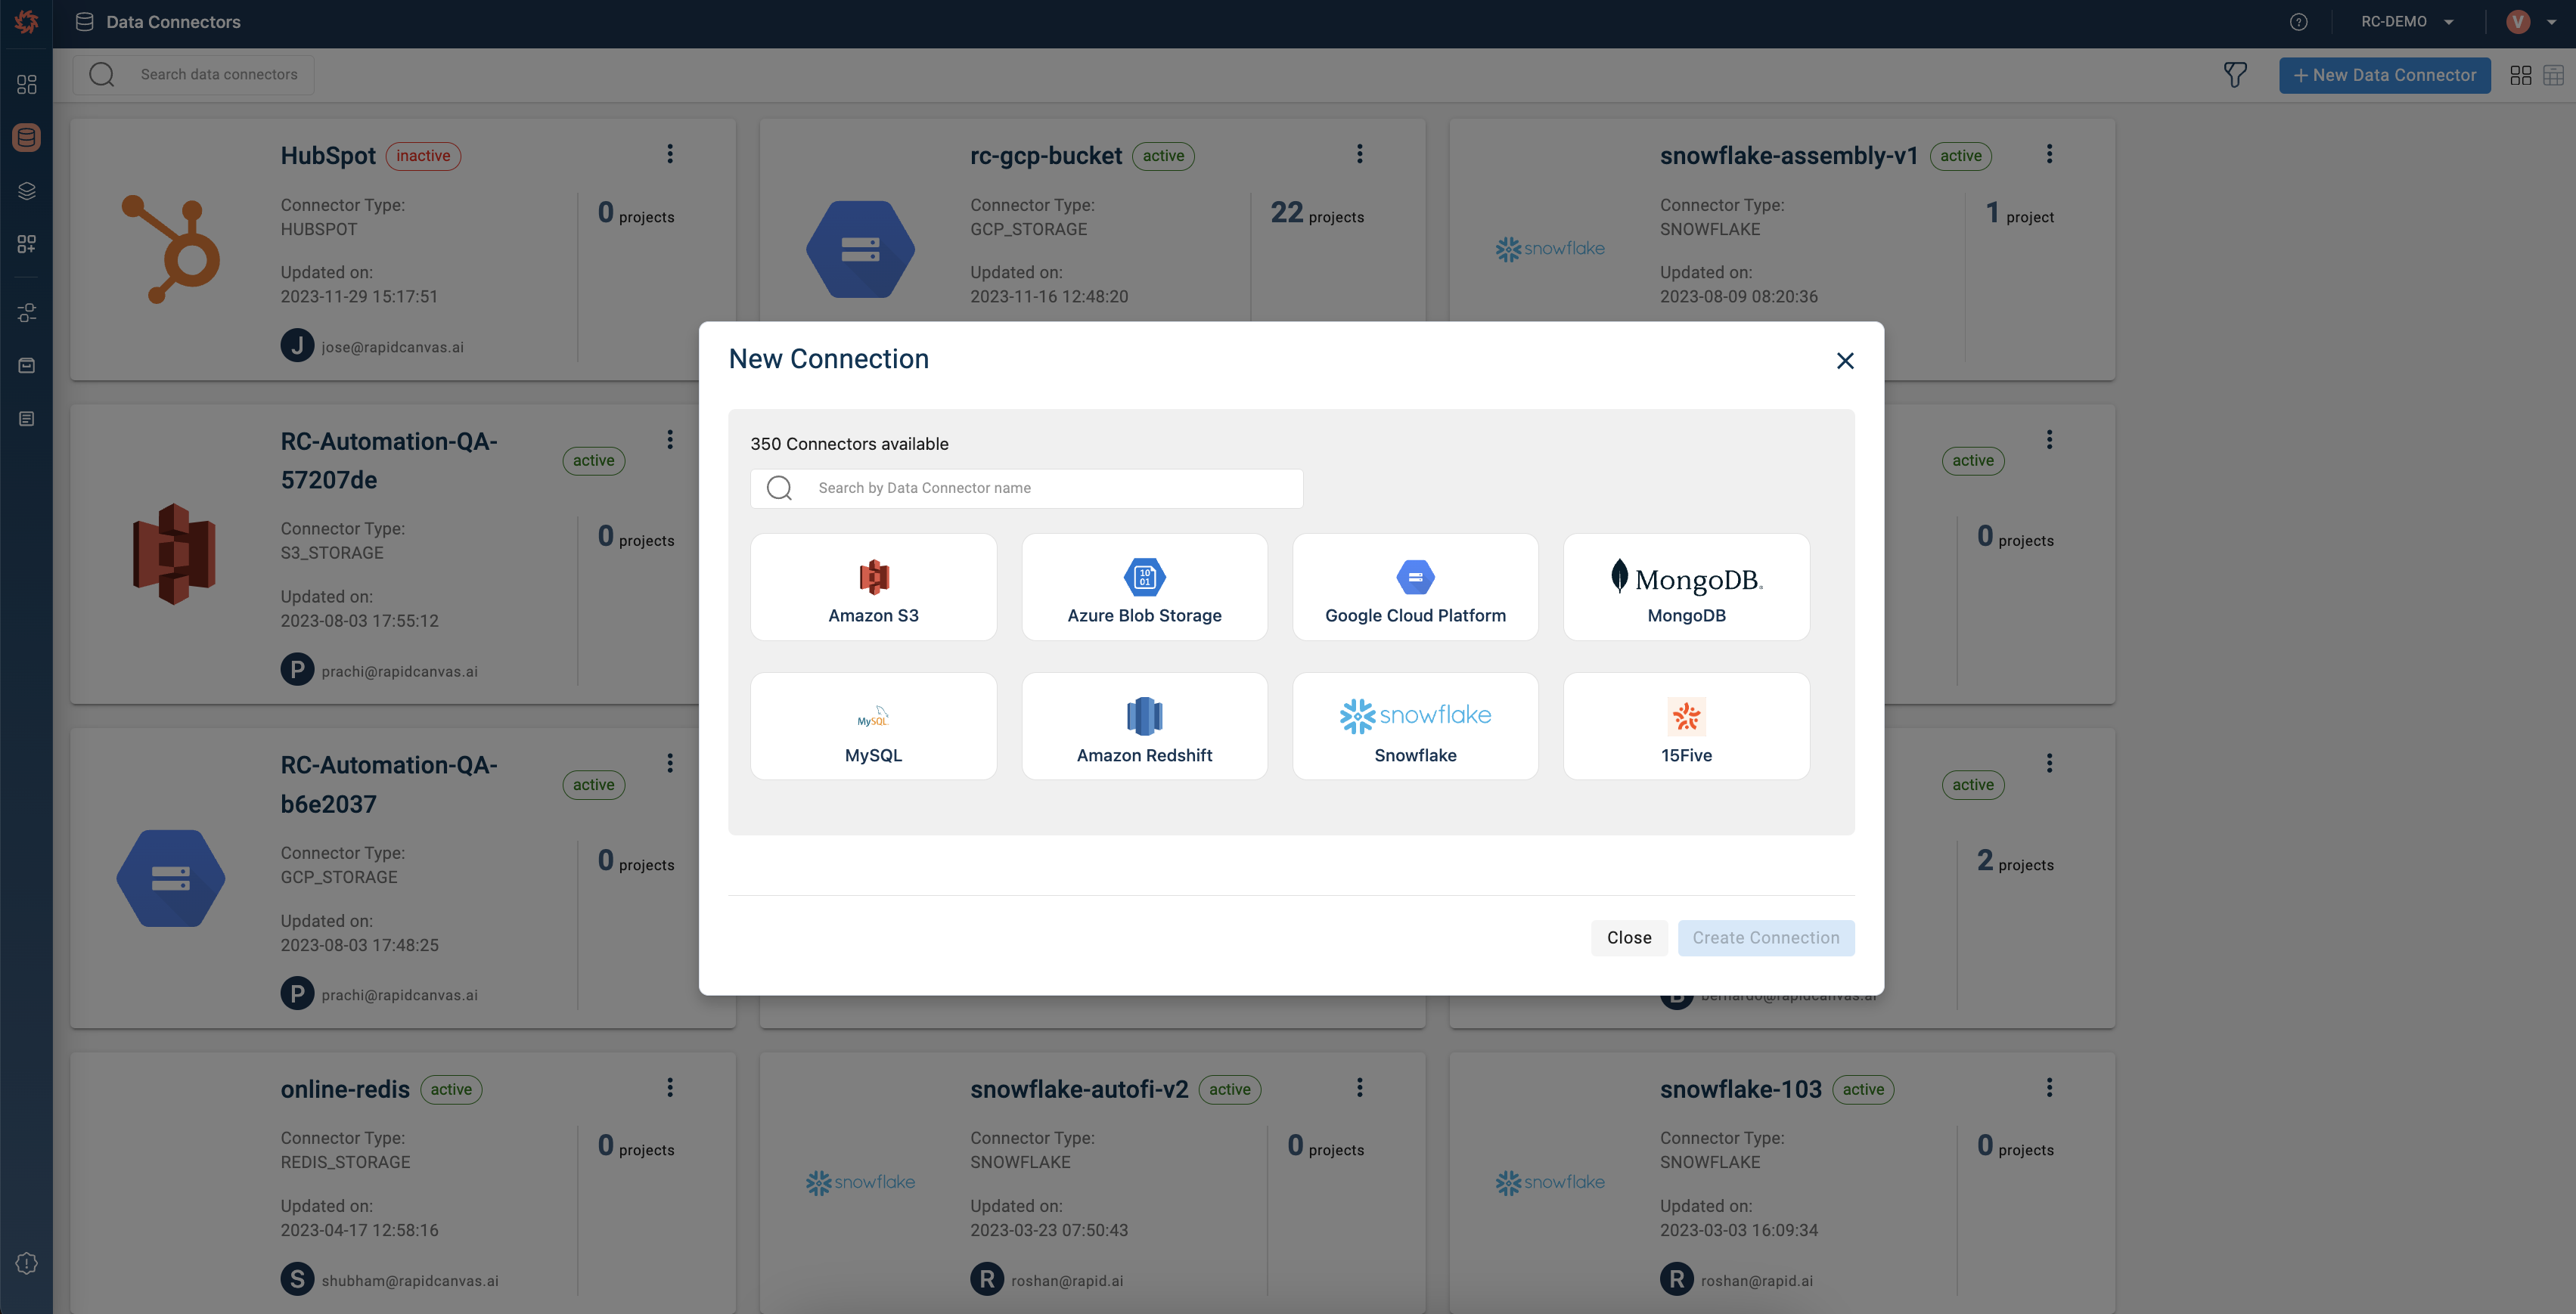
Task: Pick the 15Five connector tile
Action: [1686, 726]
